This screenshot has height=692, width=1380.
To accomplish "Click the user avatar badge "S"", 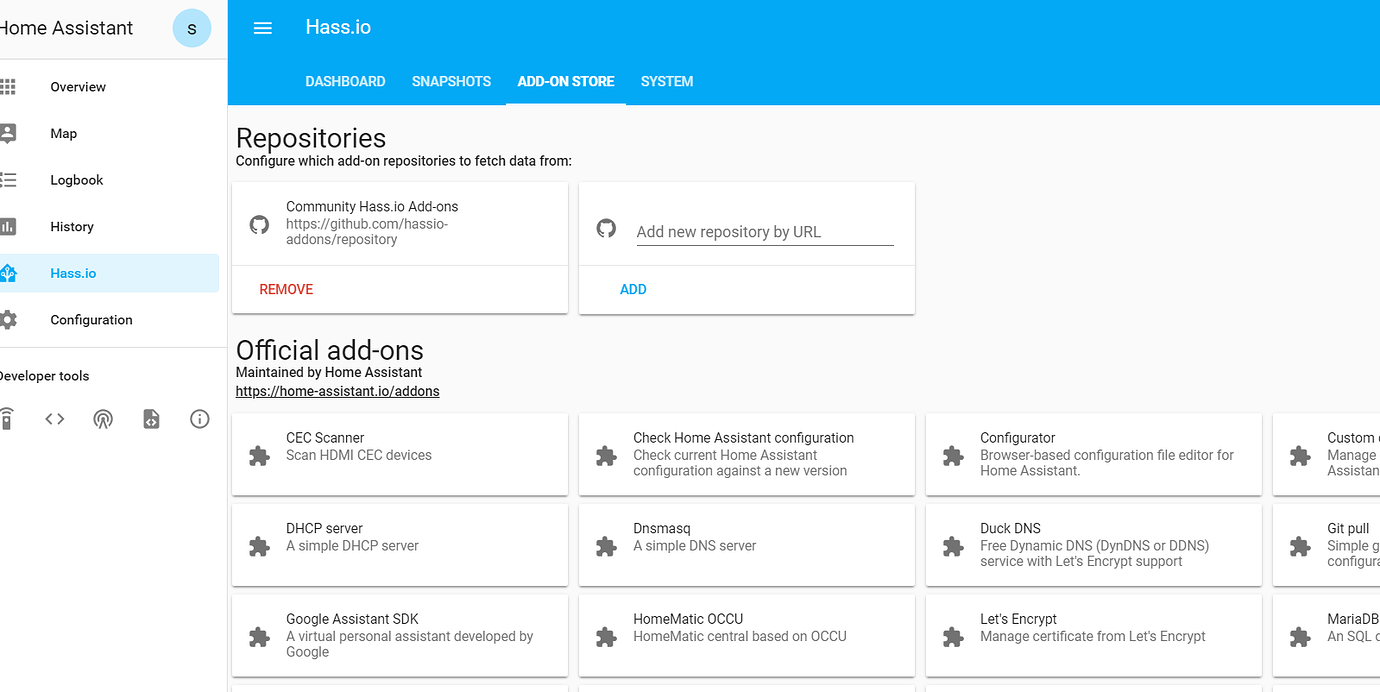I will (192, 29).
